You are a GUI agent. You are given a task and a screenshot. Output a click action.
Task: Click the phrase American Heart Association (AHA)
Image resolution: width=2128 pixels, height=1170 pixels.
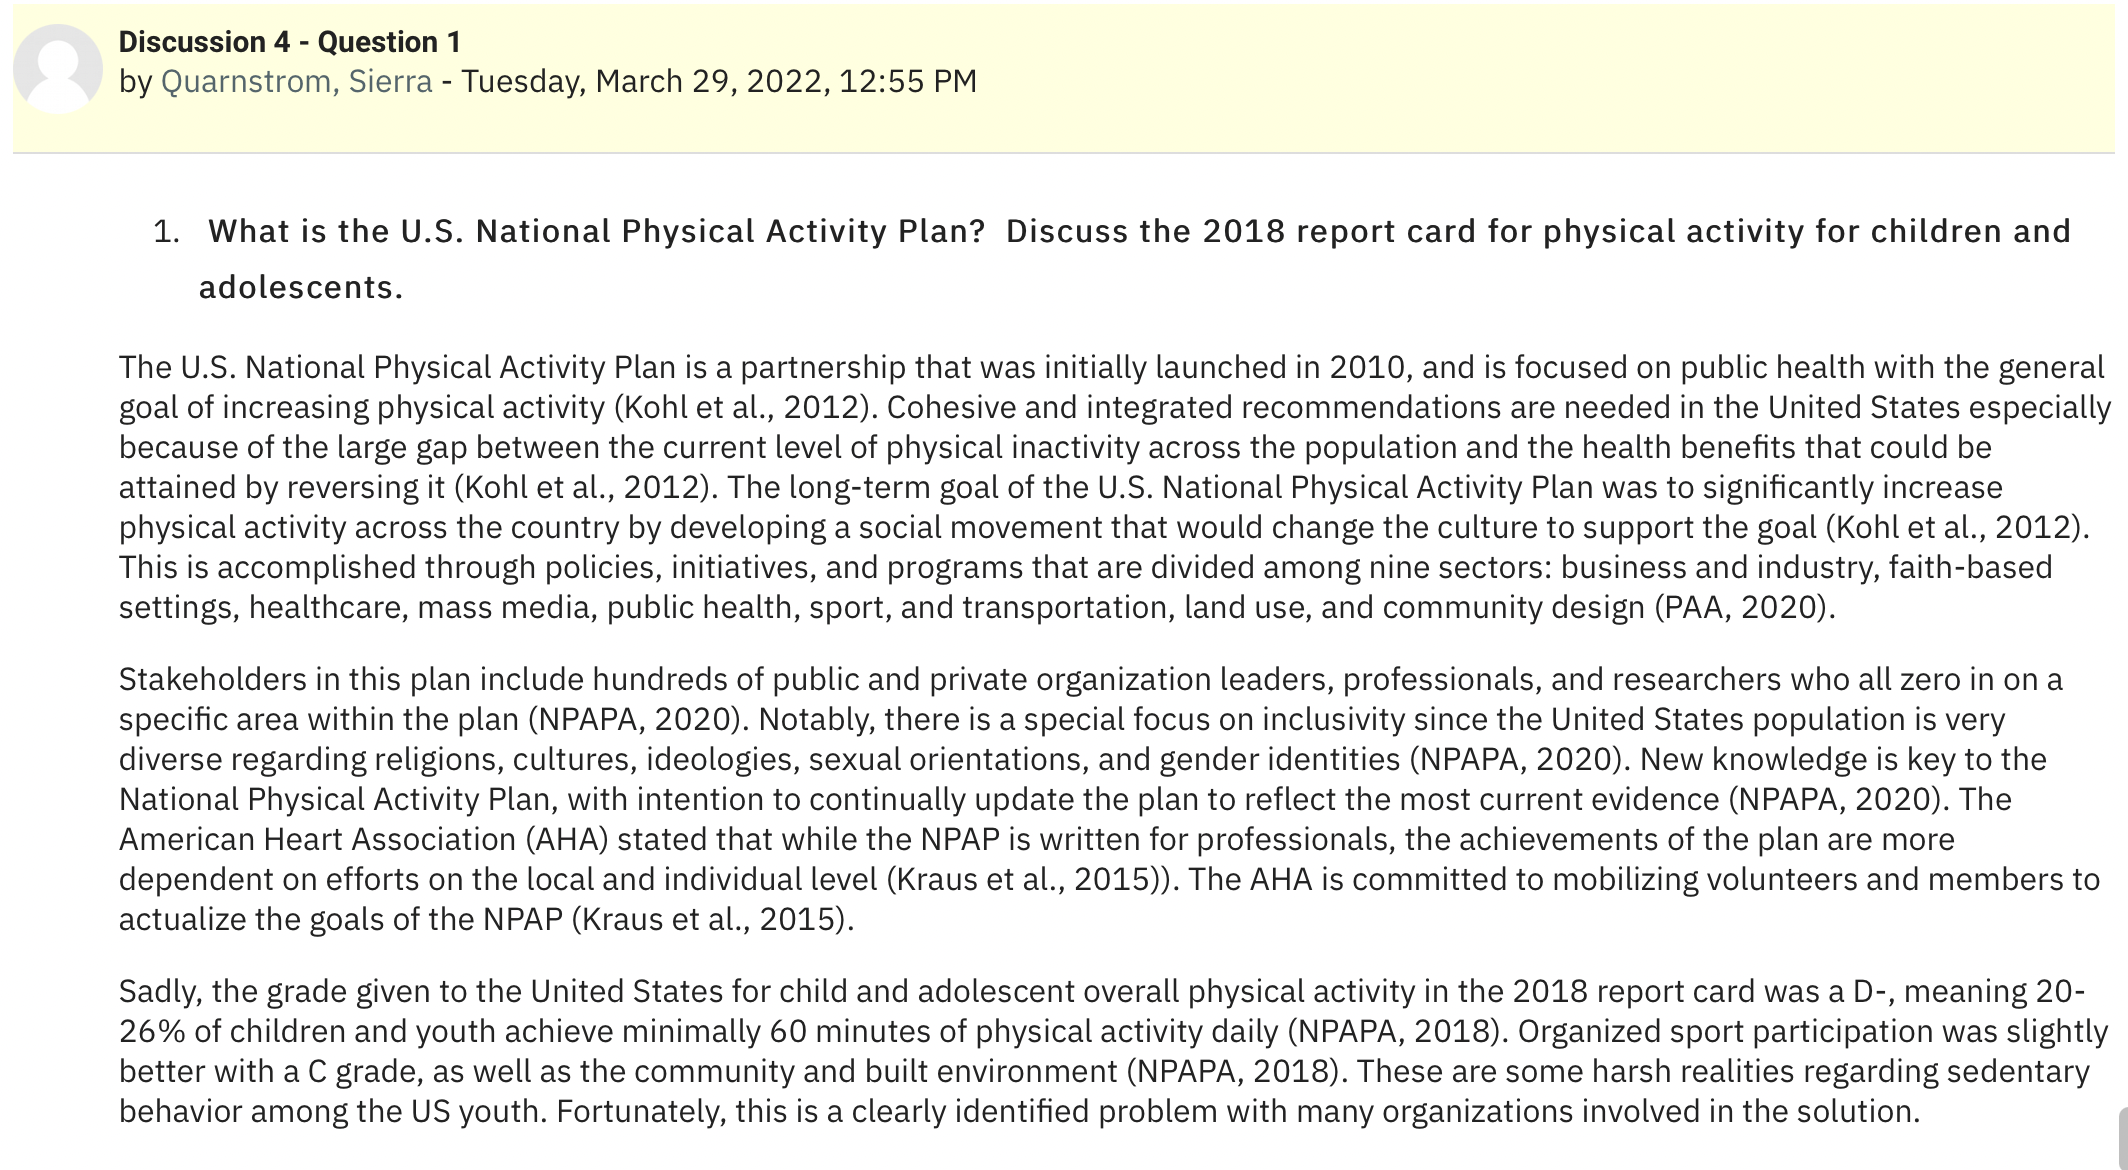(x=364, y=839)
